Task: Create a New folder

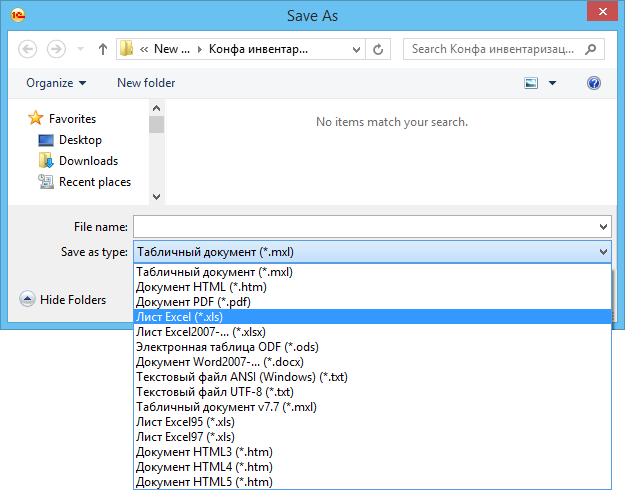Action: pyautogui.click(x=146, y=83)
